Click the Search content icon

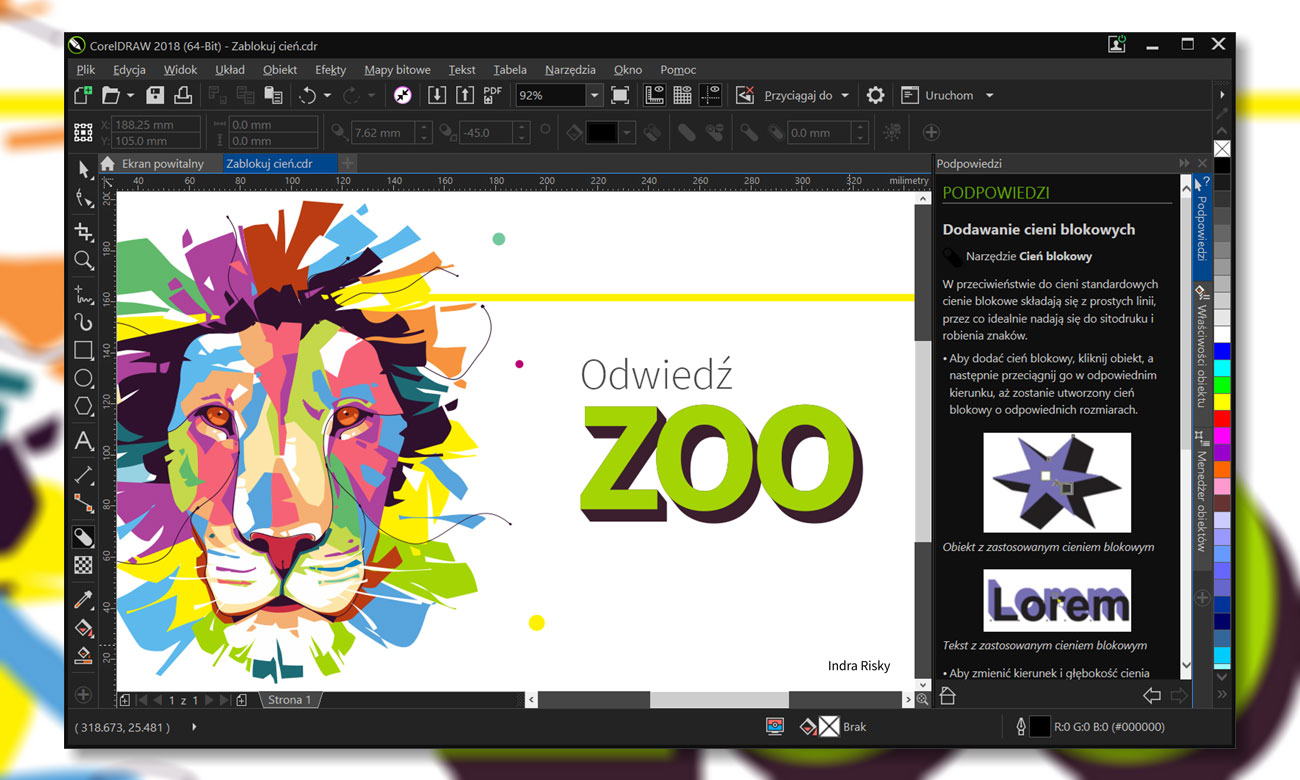pyautogui.click(x=402, y=95)
